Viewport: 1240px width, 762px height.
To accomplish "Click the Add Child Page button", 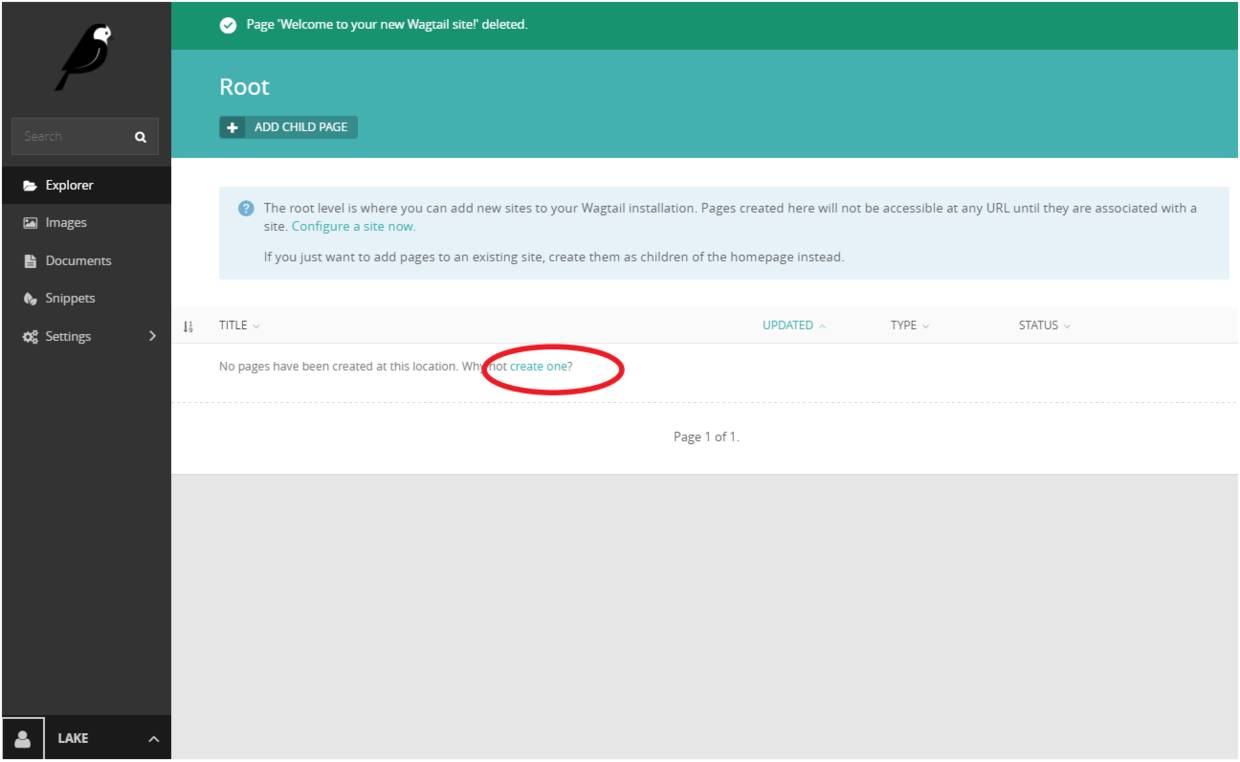I will (x=288, y=127).
